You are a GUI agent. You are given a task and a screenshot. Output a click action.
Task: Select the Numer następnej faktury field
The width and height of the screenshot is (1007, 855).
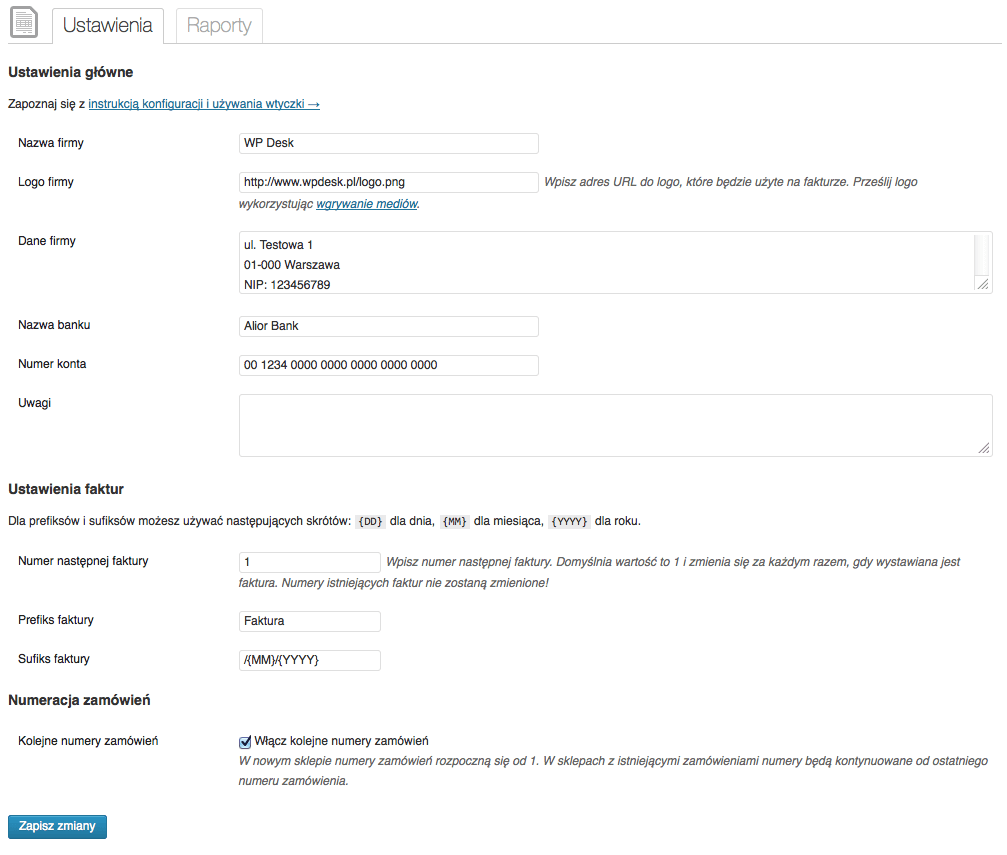coord(310,562)
